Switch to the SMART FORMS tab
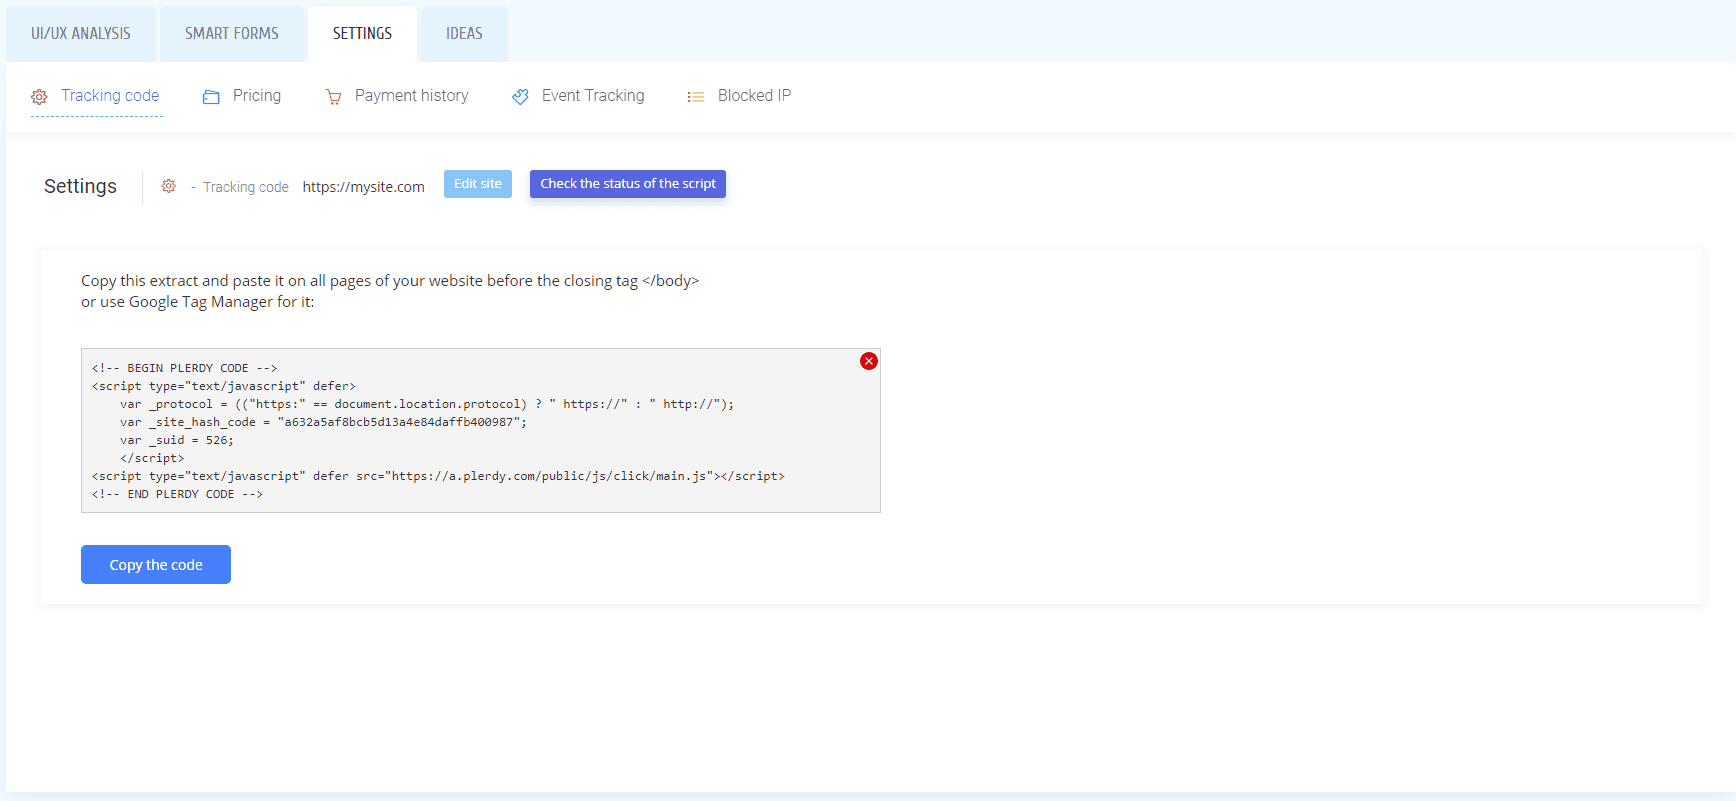 tap(232, 34)
